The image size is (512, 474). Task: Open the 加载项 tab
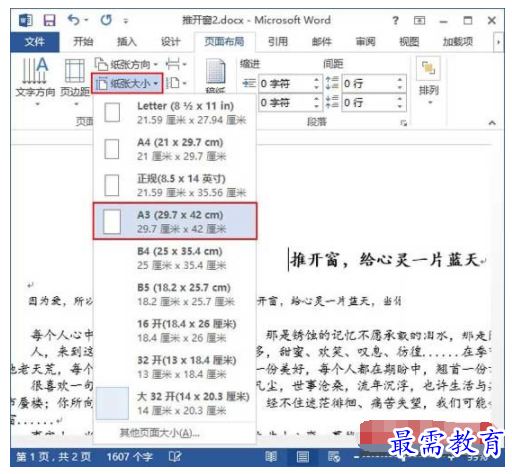click(458, 42)
